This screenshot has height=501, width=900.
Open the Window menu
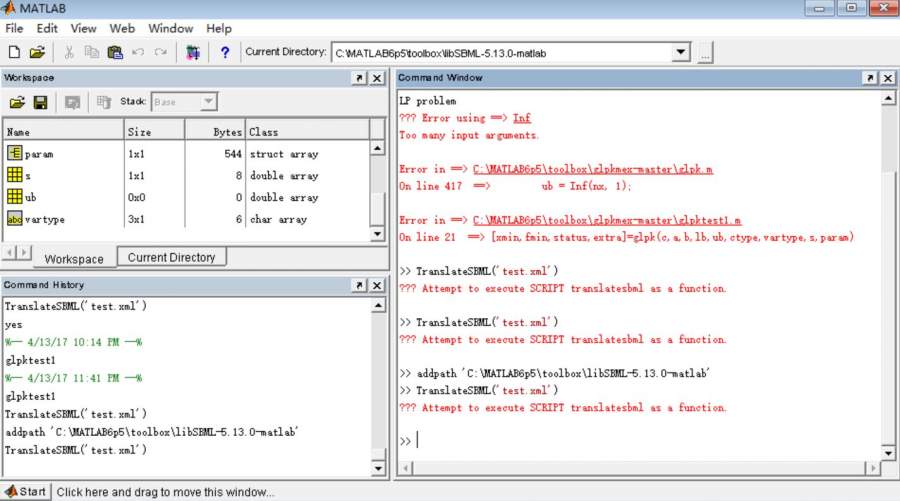click(170, 28)
